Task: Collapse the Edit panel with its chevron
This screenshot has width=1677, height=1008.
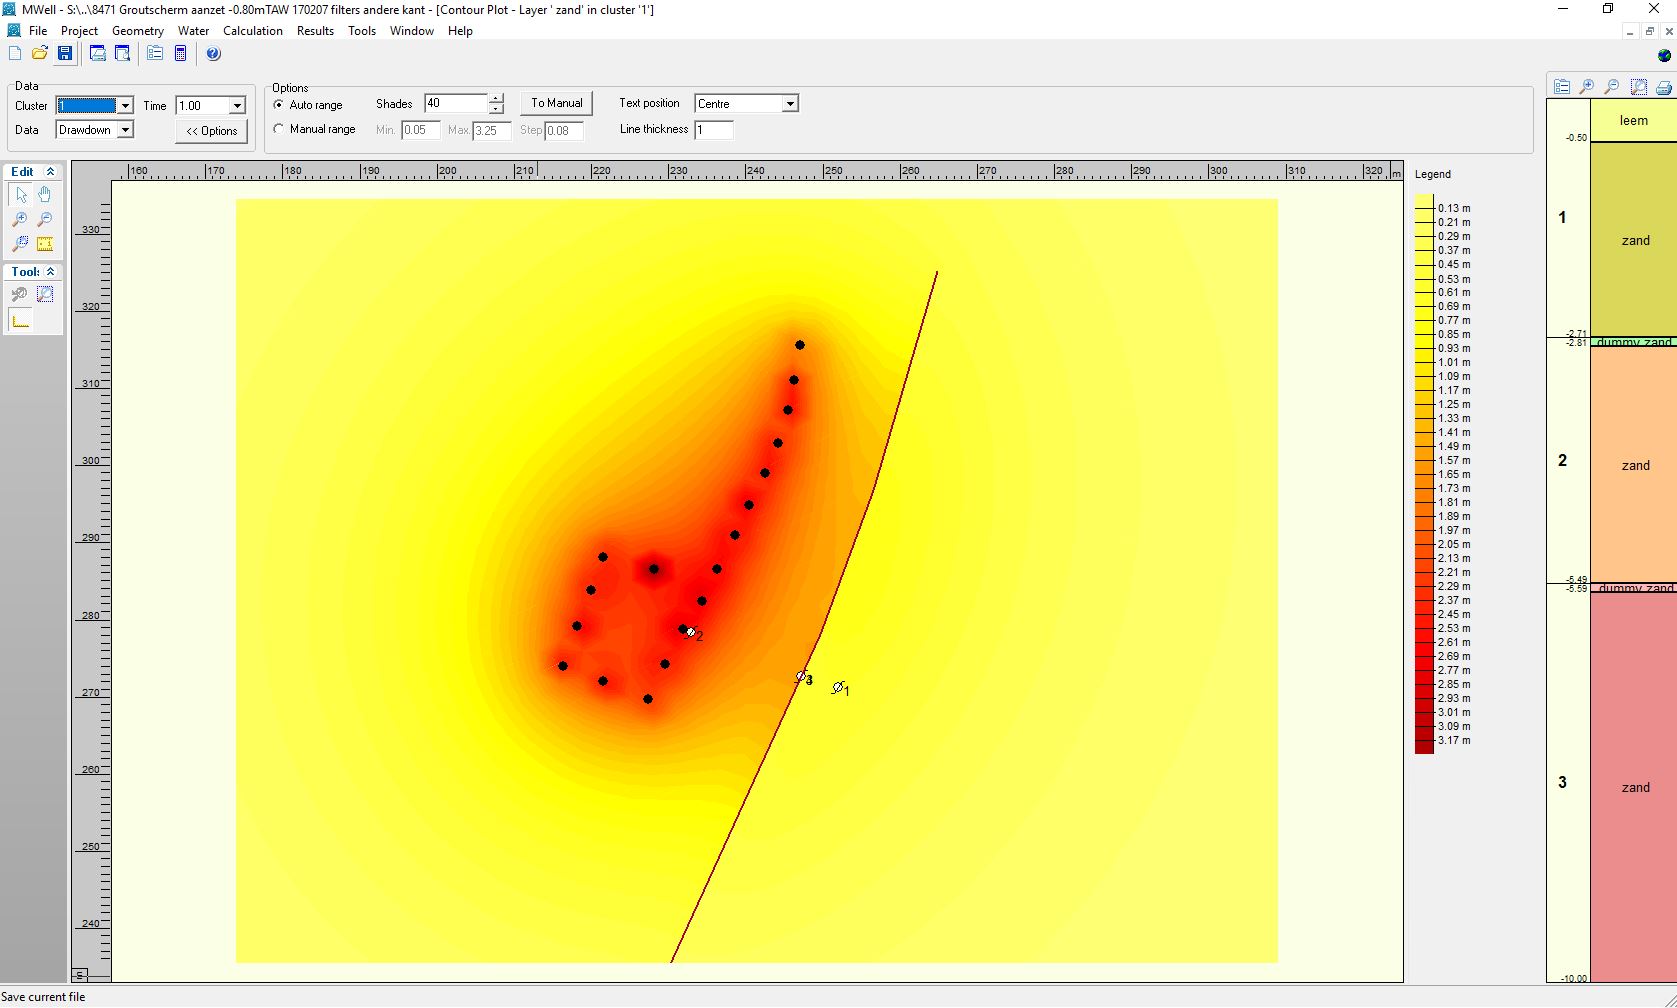Action: pyautogui.click(x=50, y=172)
